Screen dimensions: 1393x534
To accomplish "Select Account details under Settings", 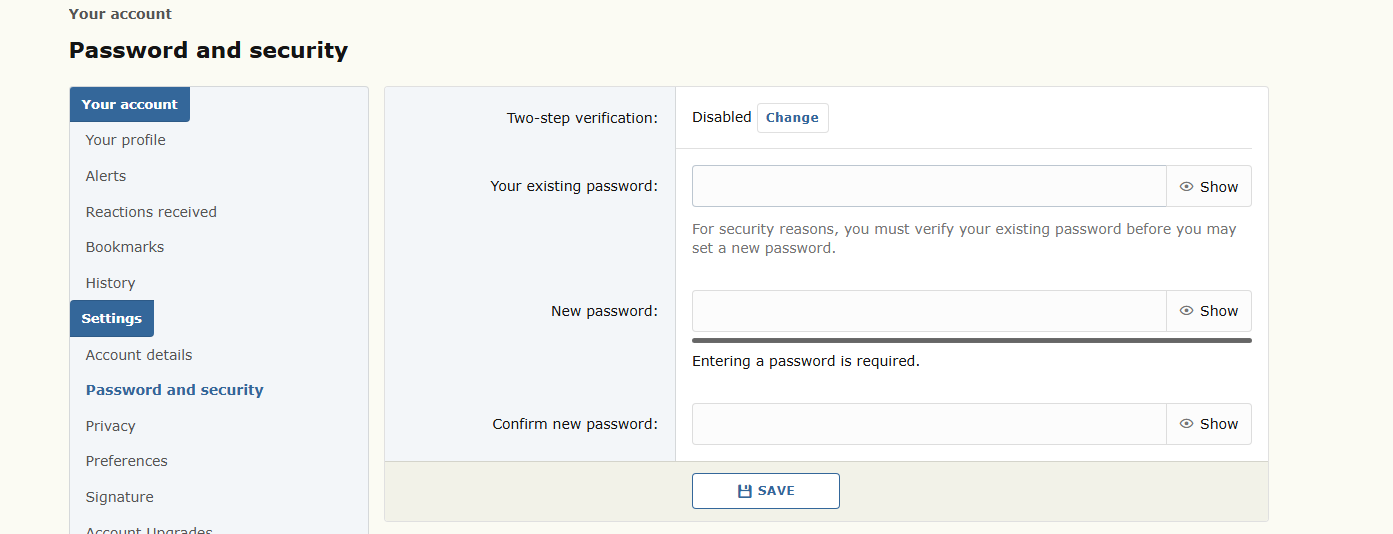I will coord(139,355).
